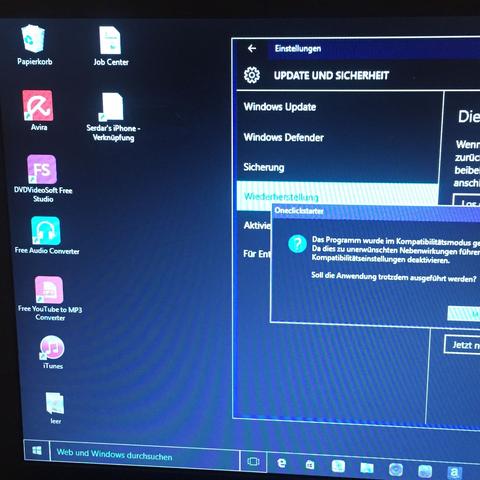The width and height of the screenshot is (480, 480).
Task: Click the 'Jetzt neu starten' button
Action: [x=463, y=345]
